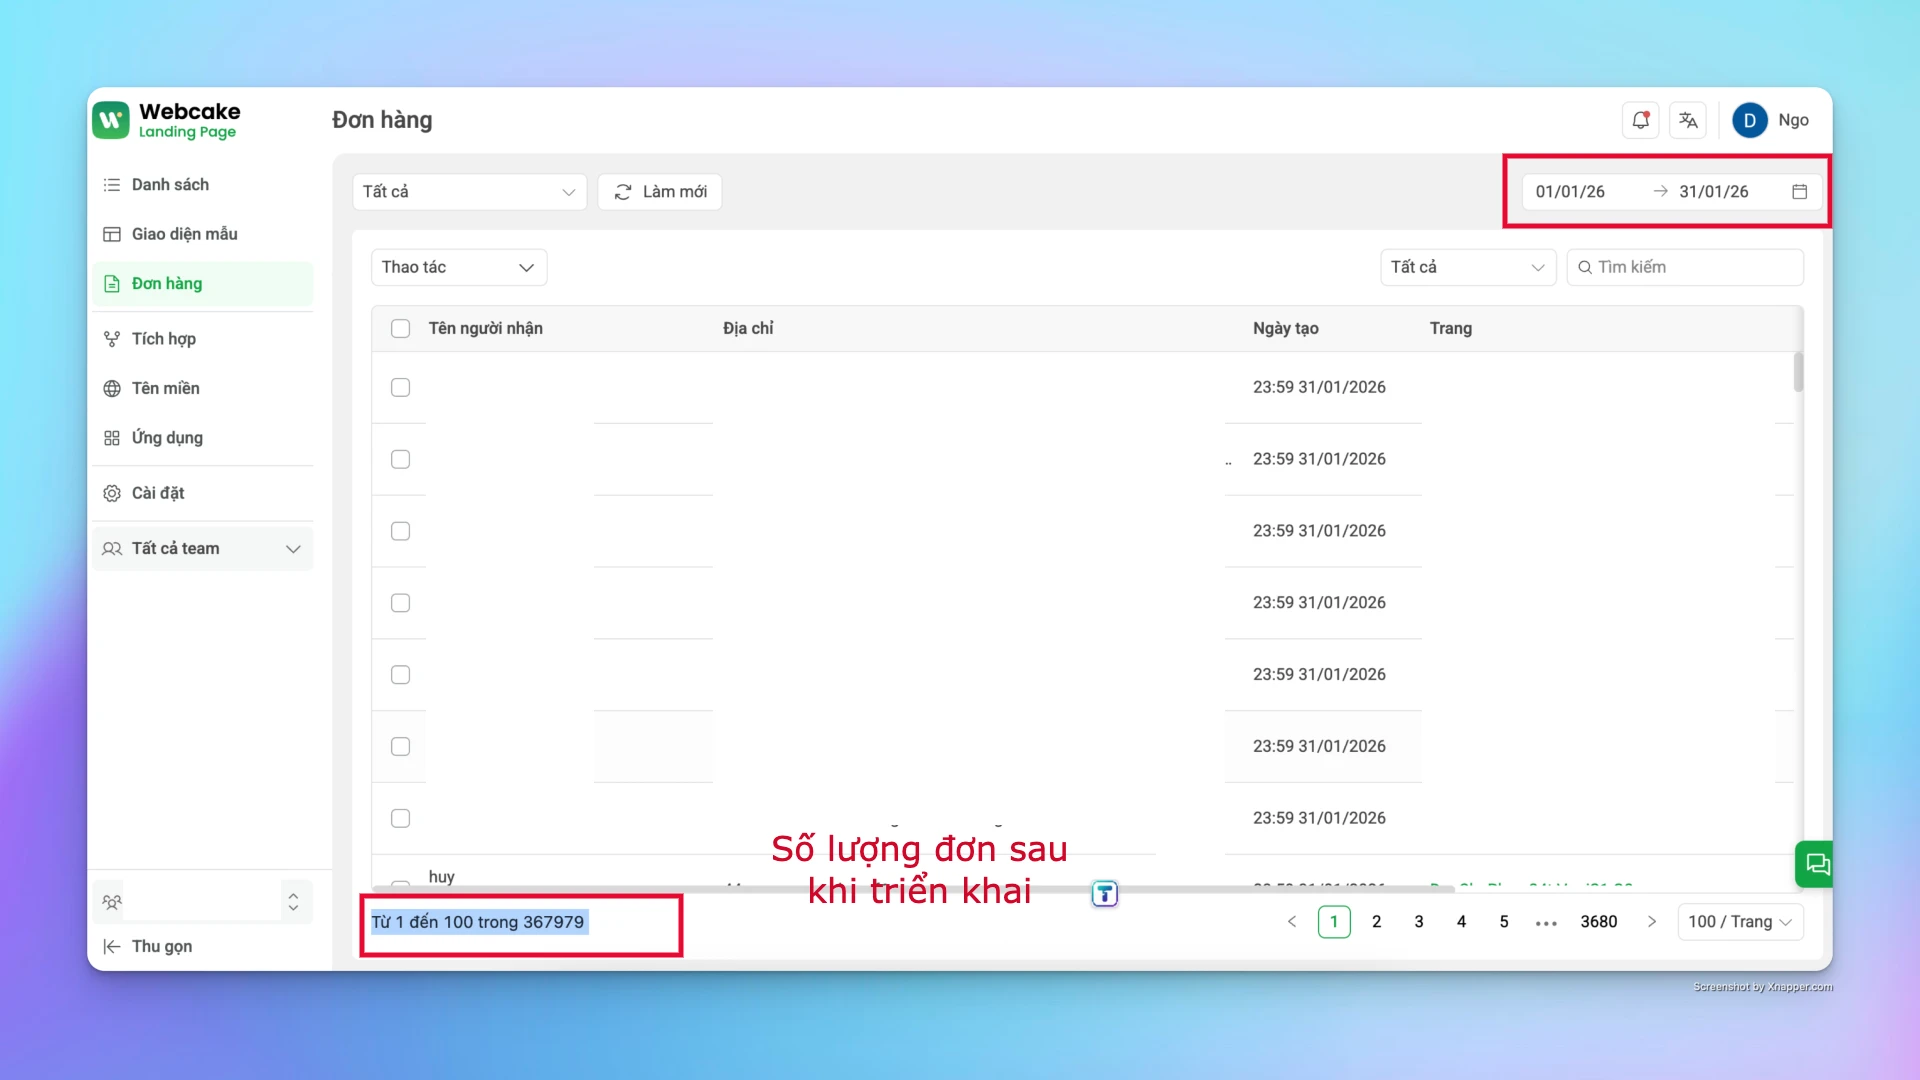Expand the Tất cả team section

tap(293, 548)
